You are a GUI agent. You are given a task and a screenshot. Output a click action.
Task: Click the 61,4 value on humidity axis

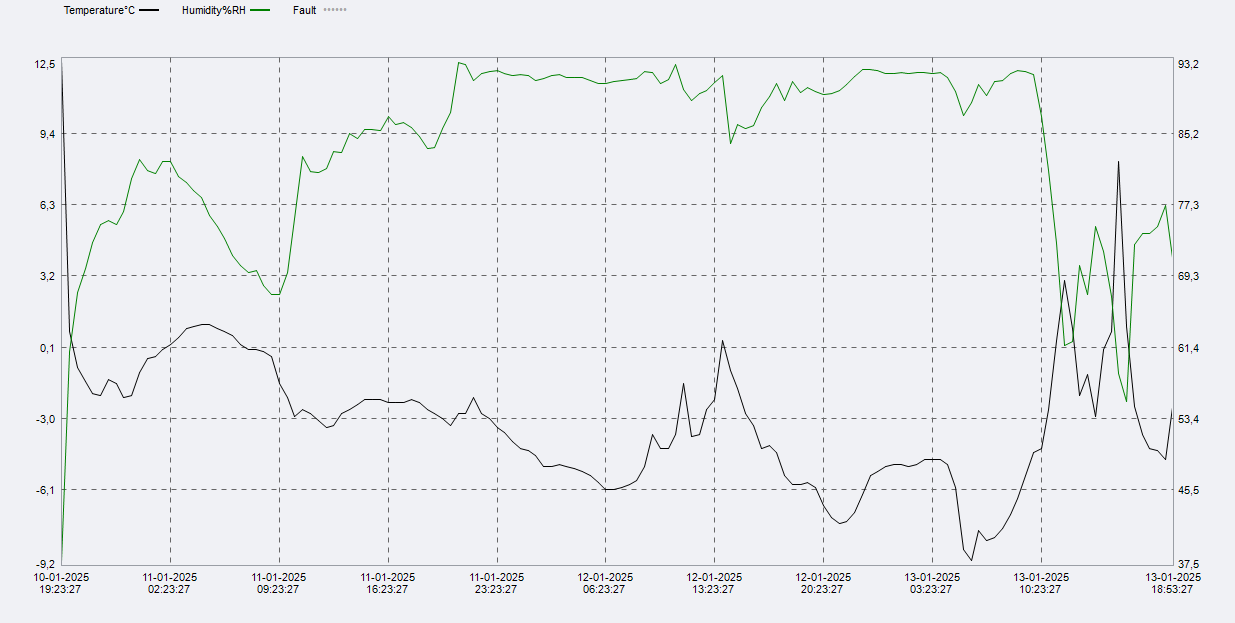1188,348
